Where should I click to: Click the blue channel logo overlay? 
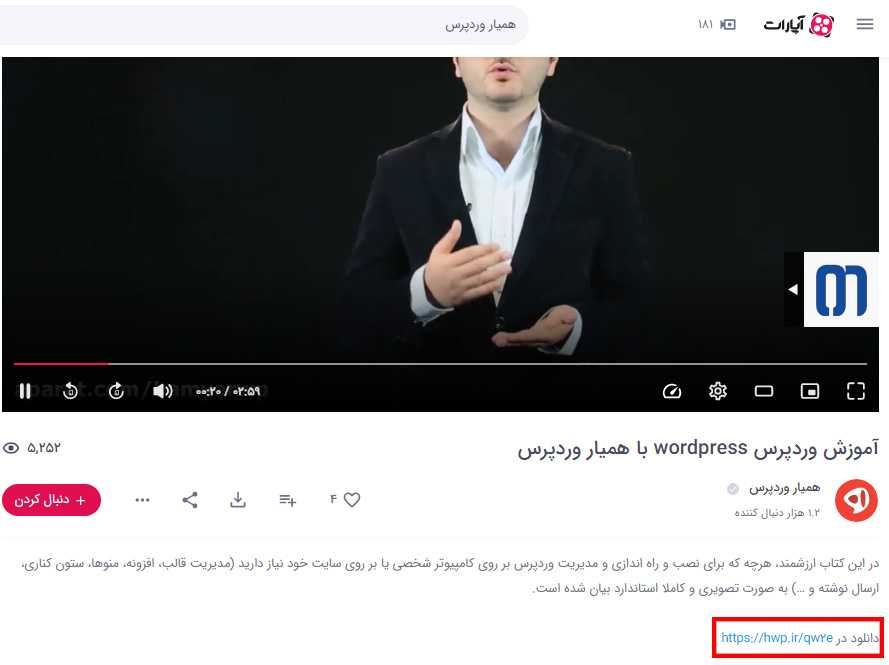click(x=841, y=290)
